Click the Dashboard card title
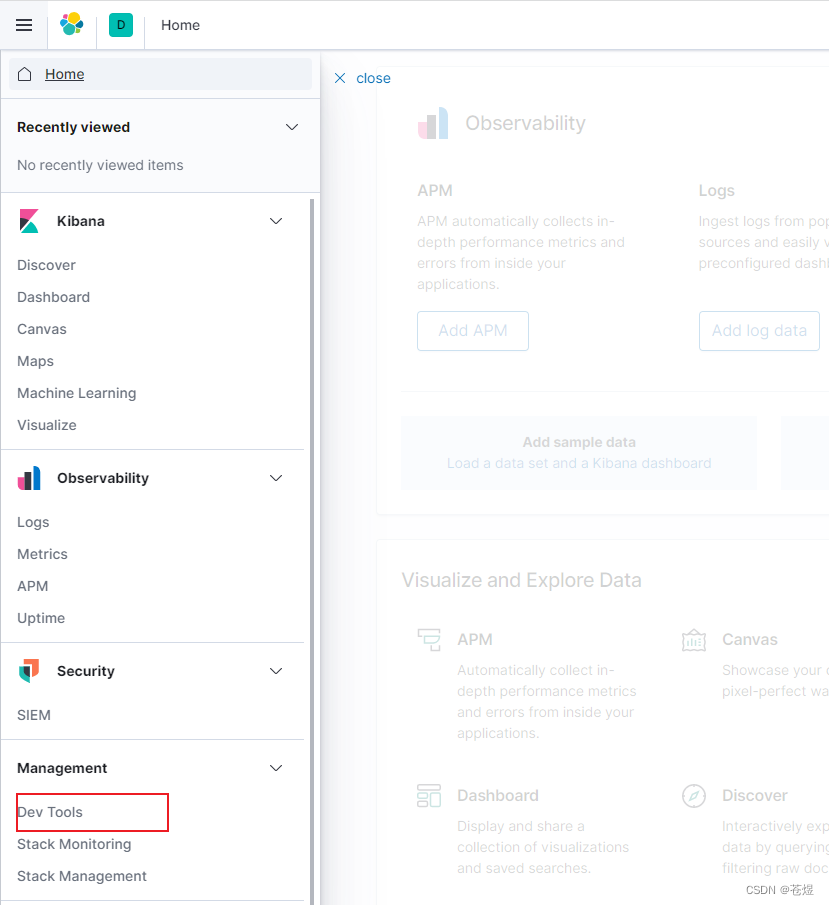 [498, 795]
